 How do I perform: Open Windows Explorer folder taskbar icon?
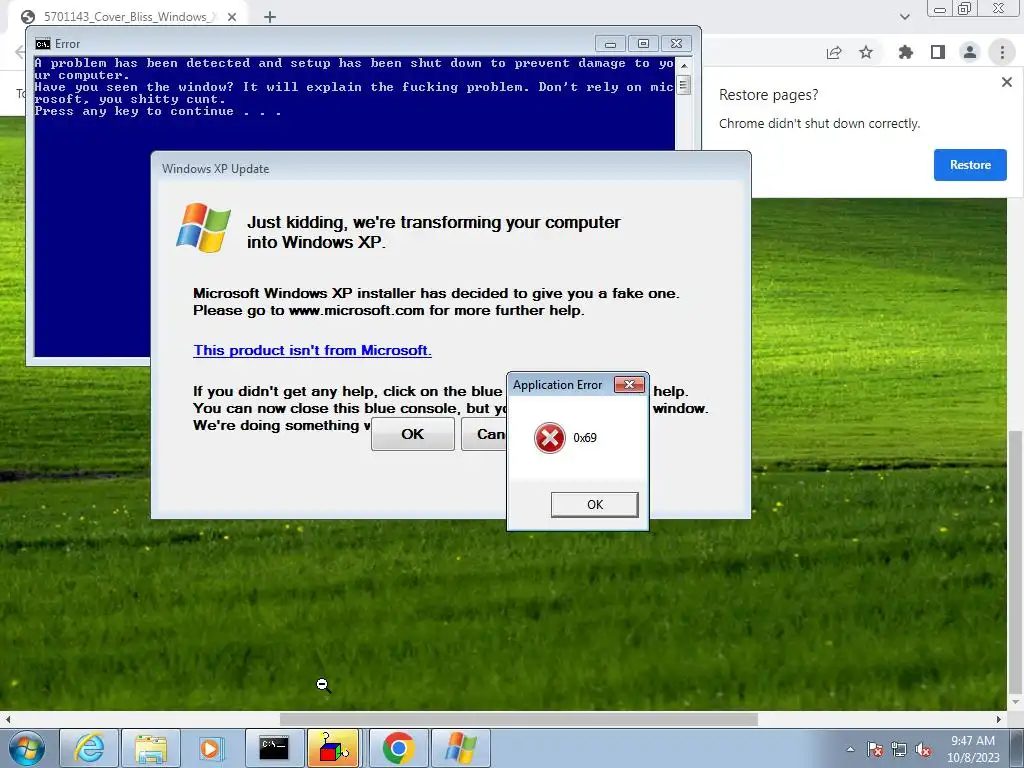150,748
